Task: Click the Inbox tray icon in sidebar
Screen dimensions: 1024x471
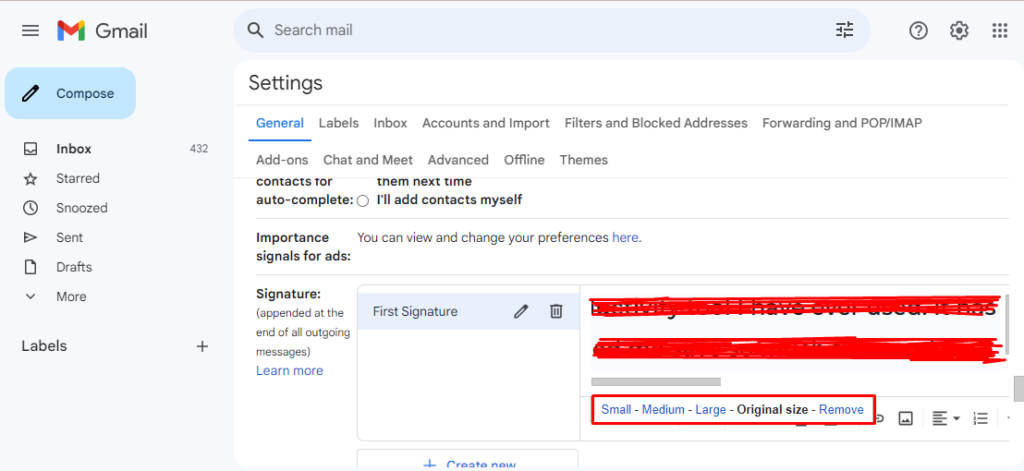Action: coord(30,149)
